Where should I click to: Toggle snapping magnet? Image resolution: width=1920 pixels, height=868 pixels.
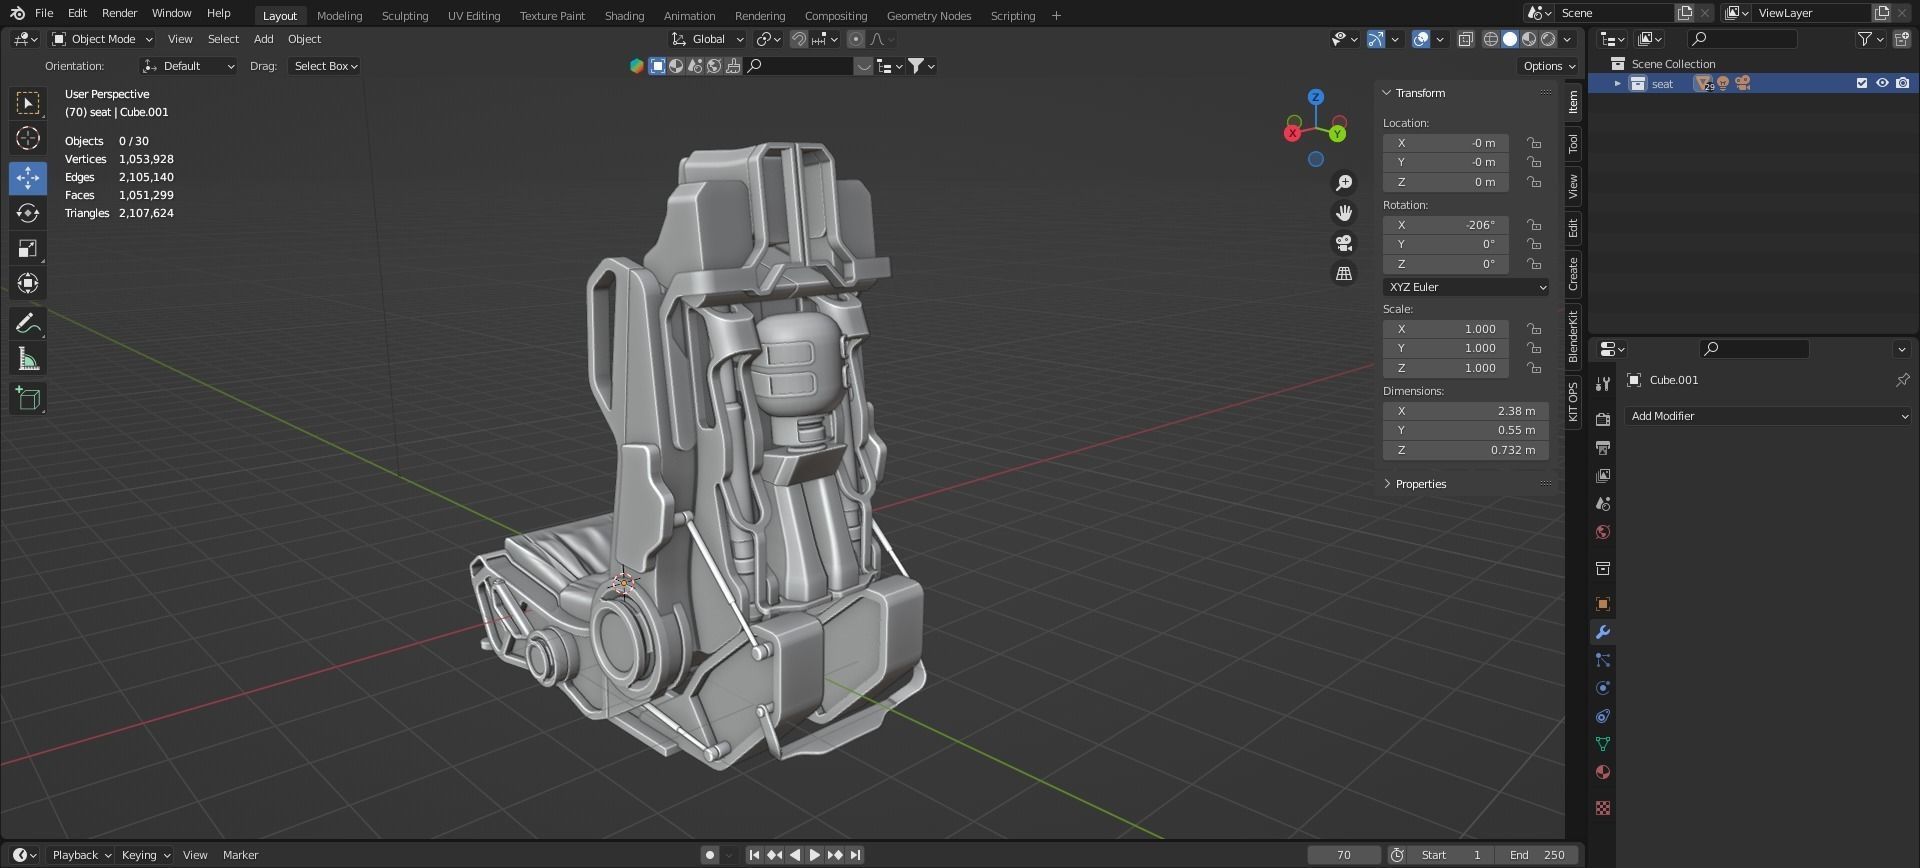point(798,39)
